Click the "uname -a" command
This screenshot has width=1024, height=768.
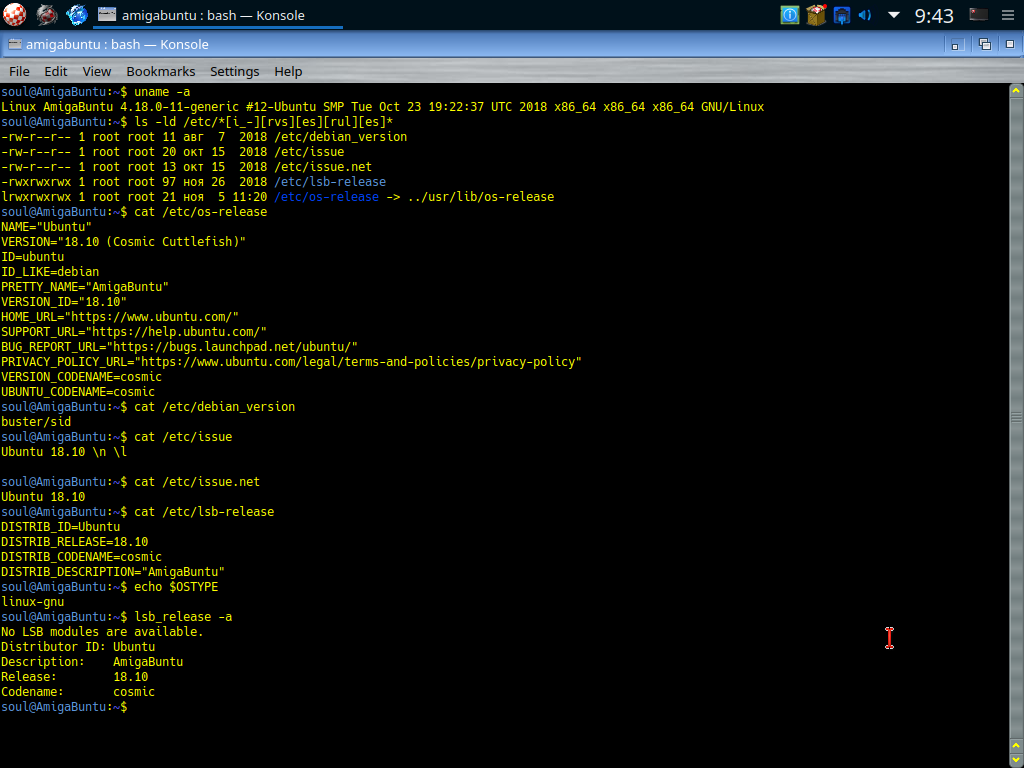(162, 92)
